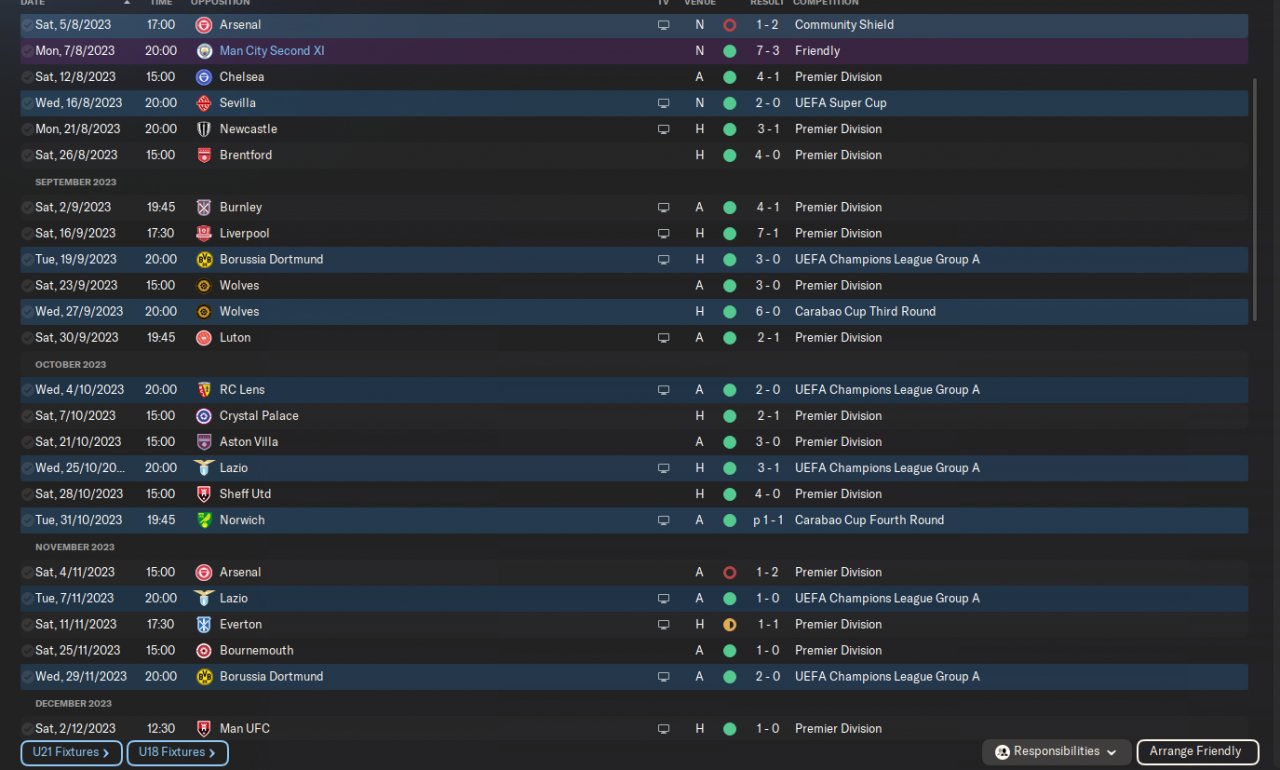Click the Norwich club badge
The image size is (1280, 770).
pyautogui.click(x=204, y=520)
